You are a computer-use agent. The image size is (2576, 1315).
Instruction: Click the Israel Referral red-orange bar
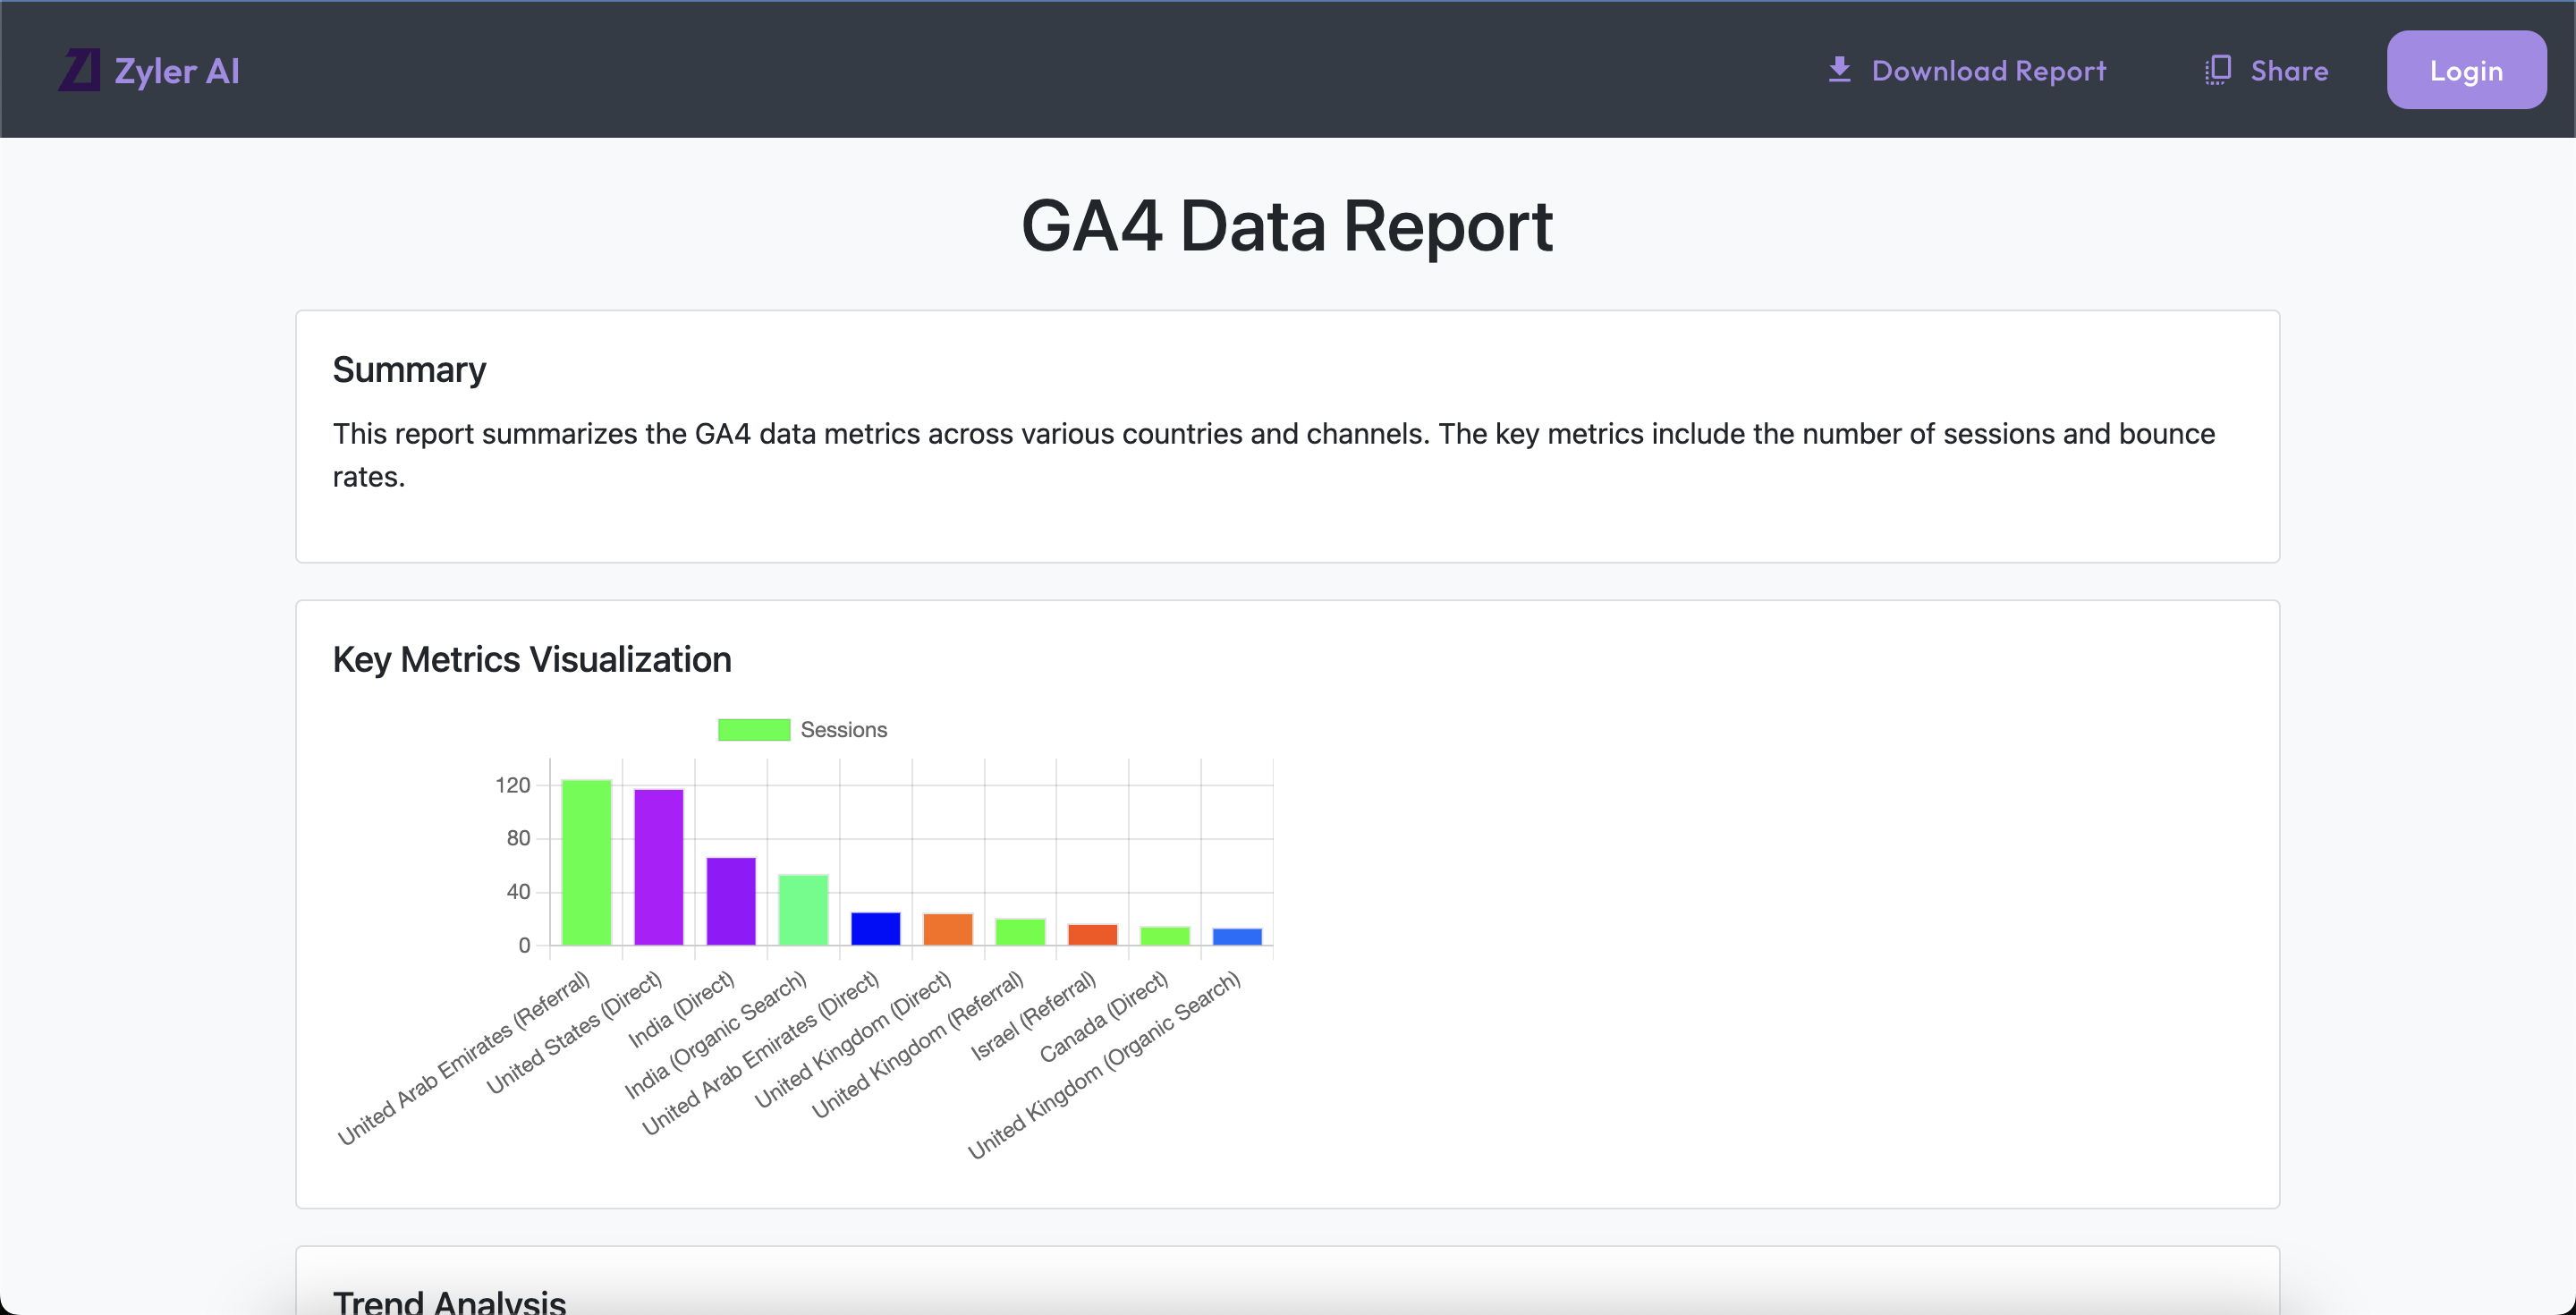coord(1092,935)
